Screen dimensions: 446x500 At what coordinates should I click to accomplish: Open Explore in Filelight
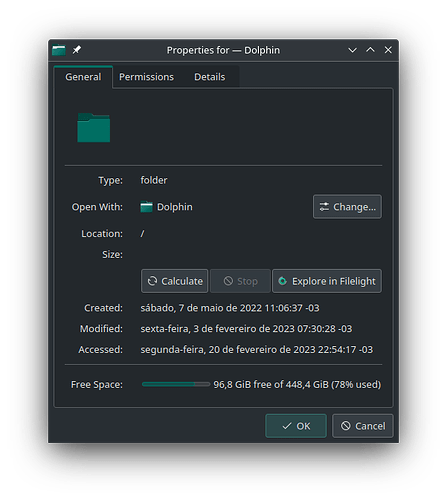pyautogui.click(x=327, y=281)
